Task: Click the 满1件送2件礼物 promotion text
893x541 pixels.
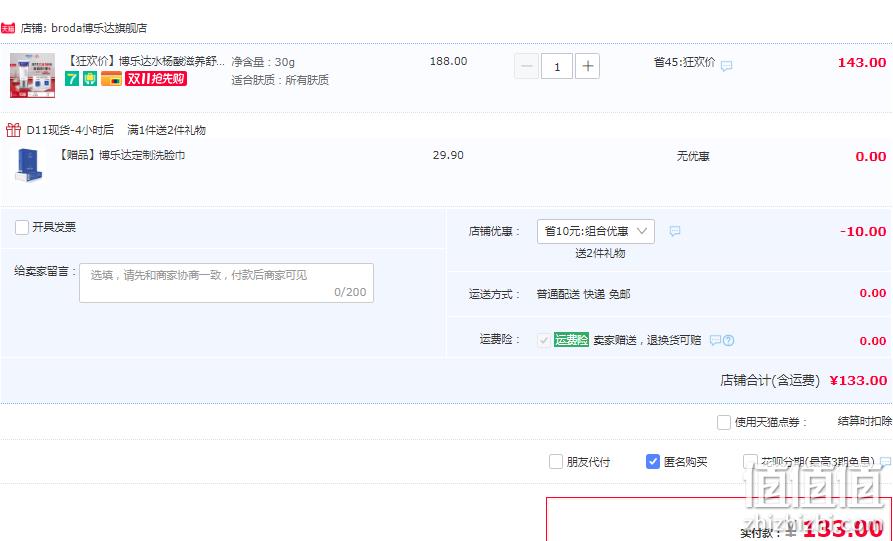Action: coord(166,130)
